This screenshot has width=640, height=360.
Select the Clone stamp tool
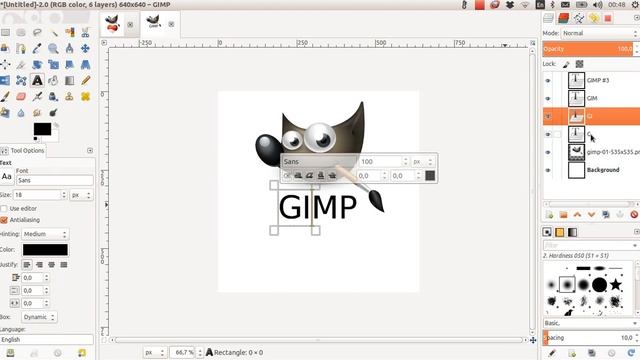(x=69, y=97)
